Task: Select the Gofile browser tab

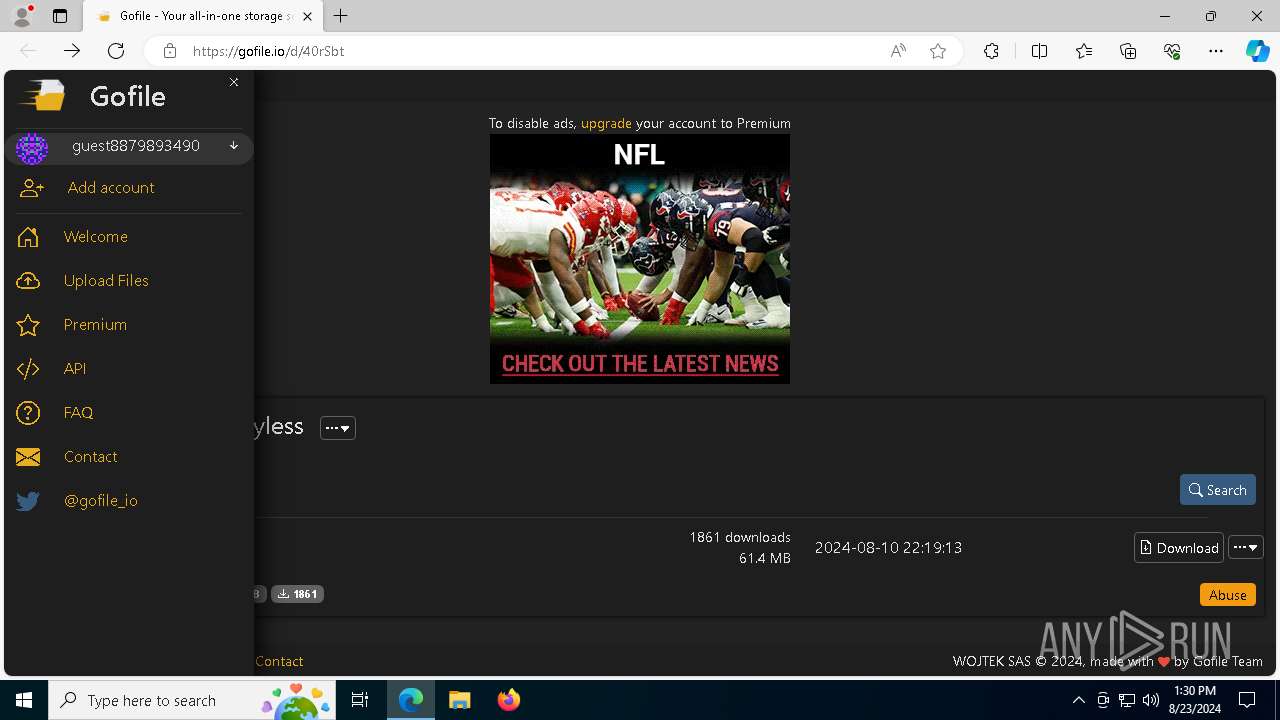Action: point(205,16)
